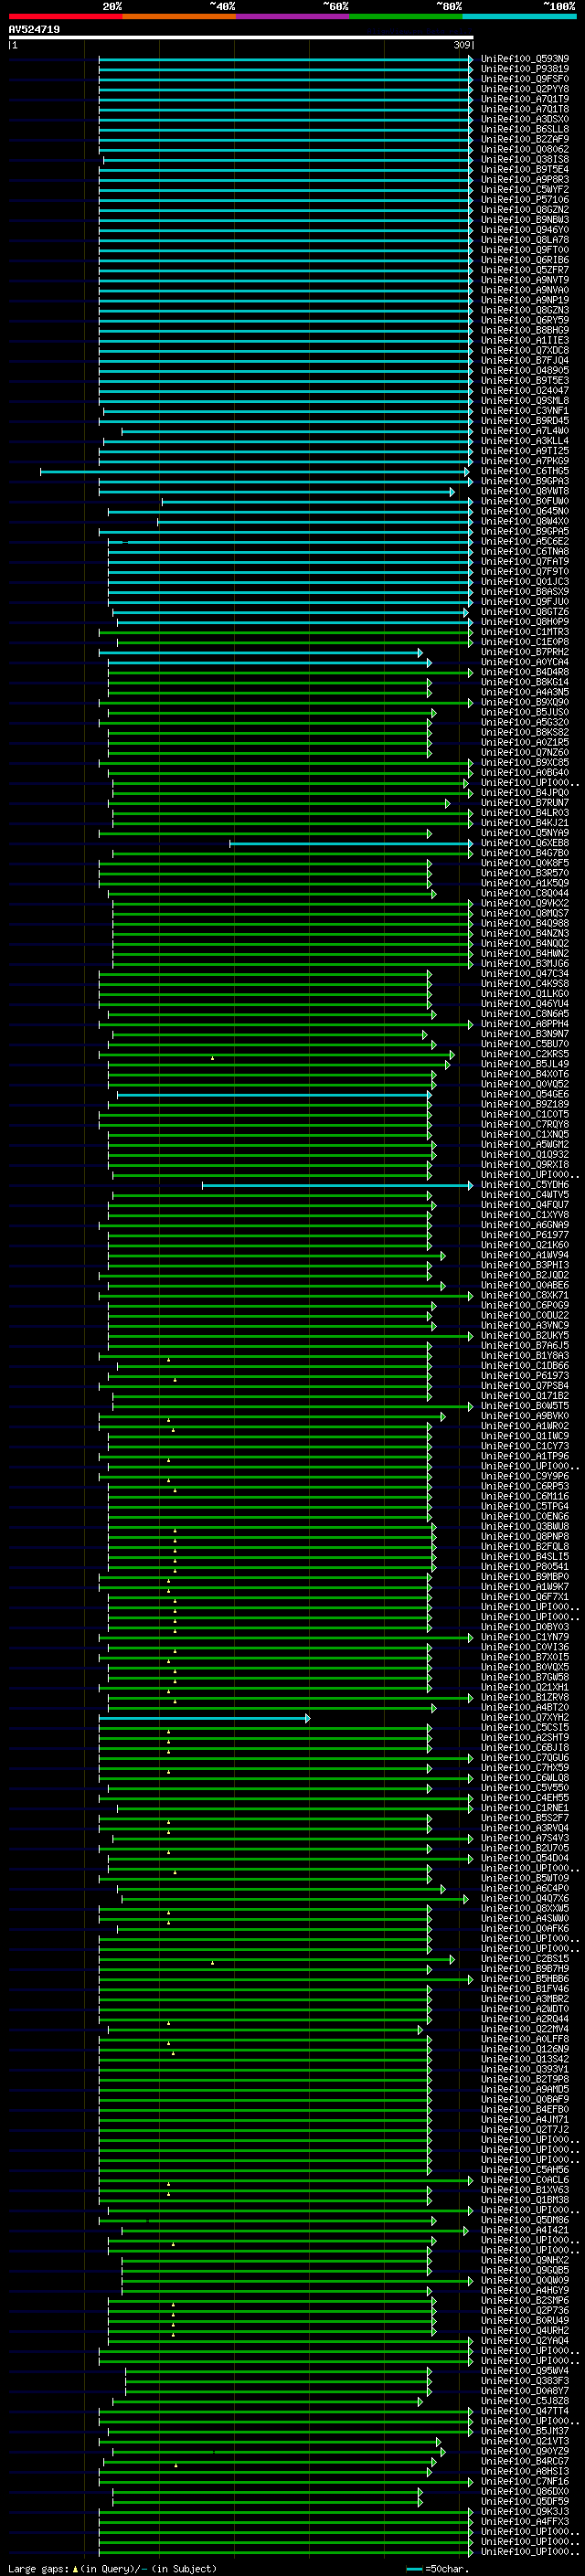585x2576 pixels.
Task: Select hit label UniRef100_Q8VWT8
Action: [x=525, y=492]
